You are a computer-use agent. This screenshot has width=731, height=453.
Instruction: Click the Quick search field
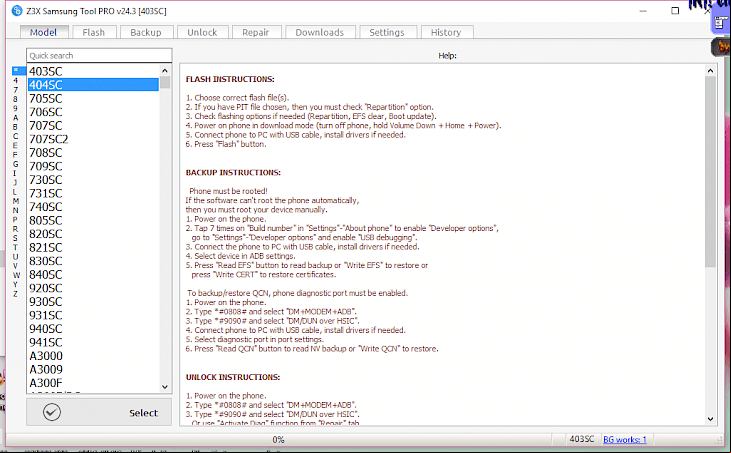[x=99, y=55]
